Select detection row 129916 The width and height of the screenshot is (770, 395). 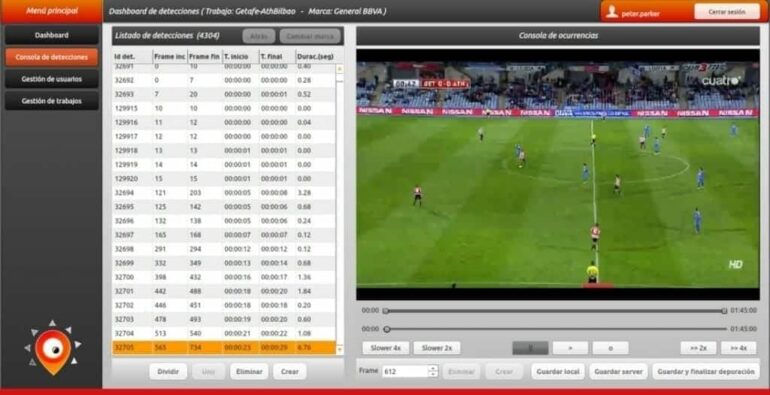224,122
